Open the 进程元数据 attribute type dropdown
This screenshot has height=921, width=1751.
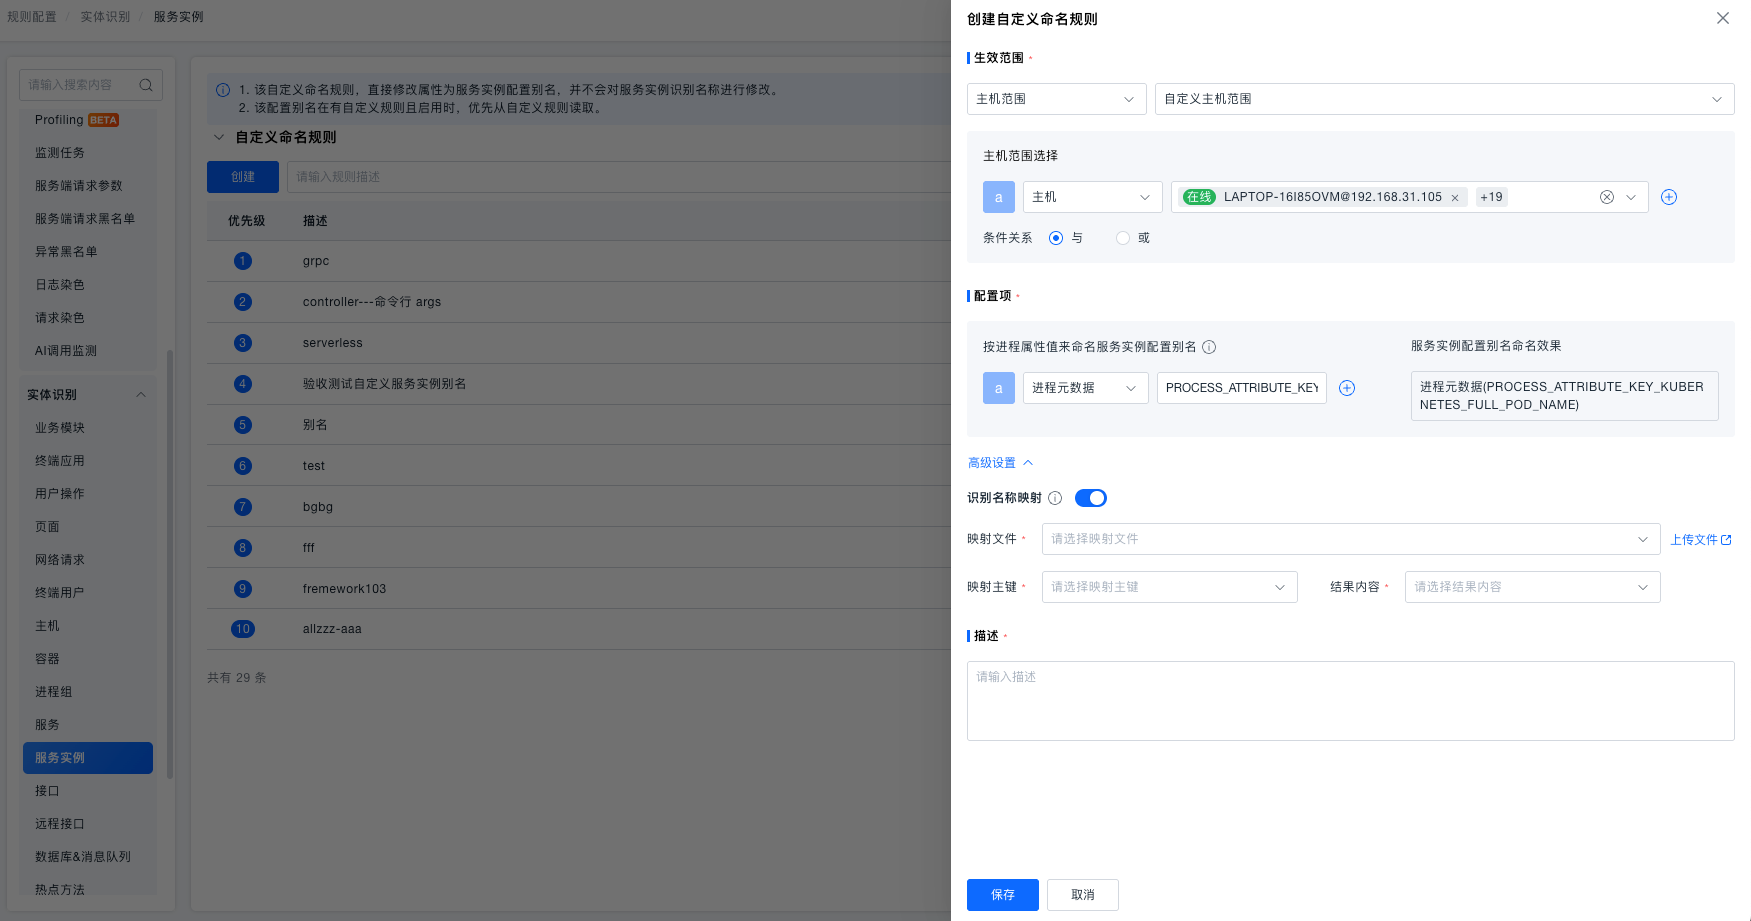coord(1085,388)
